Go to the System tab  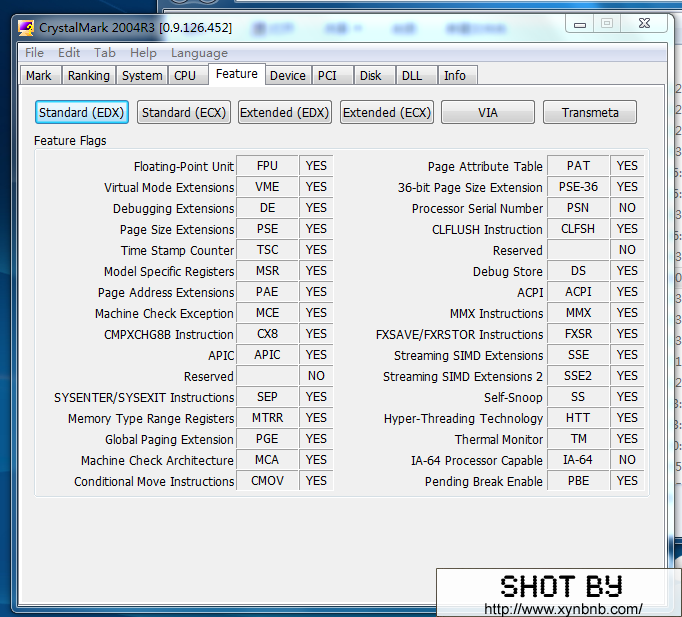(x=142, y=76)
